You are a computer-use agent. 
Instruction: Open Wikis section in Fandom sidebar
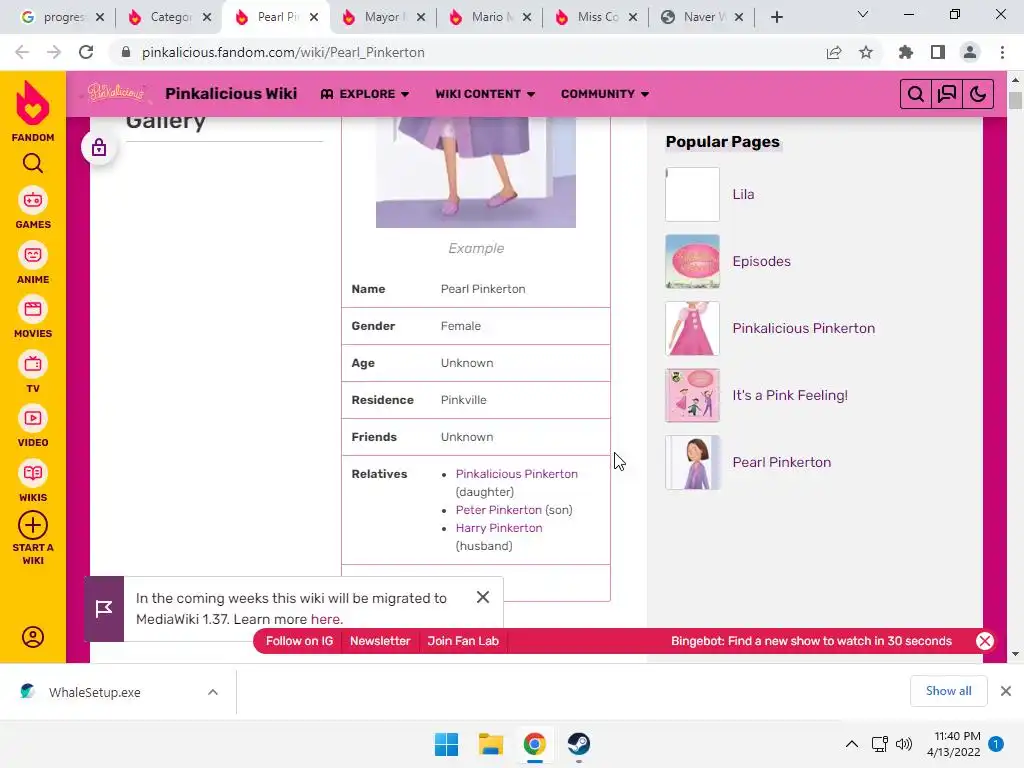pyautogui.click(x=33, y=482)
